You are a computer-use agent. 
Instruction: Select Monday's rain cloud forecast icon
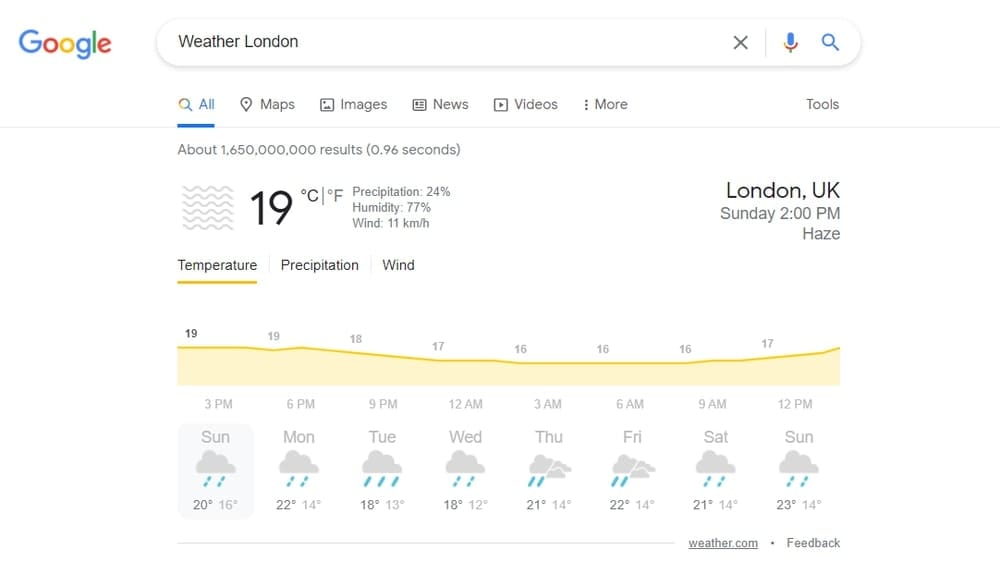point(298,467)
